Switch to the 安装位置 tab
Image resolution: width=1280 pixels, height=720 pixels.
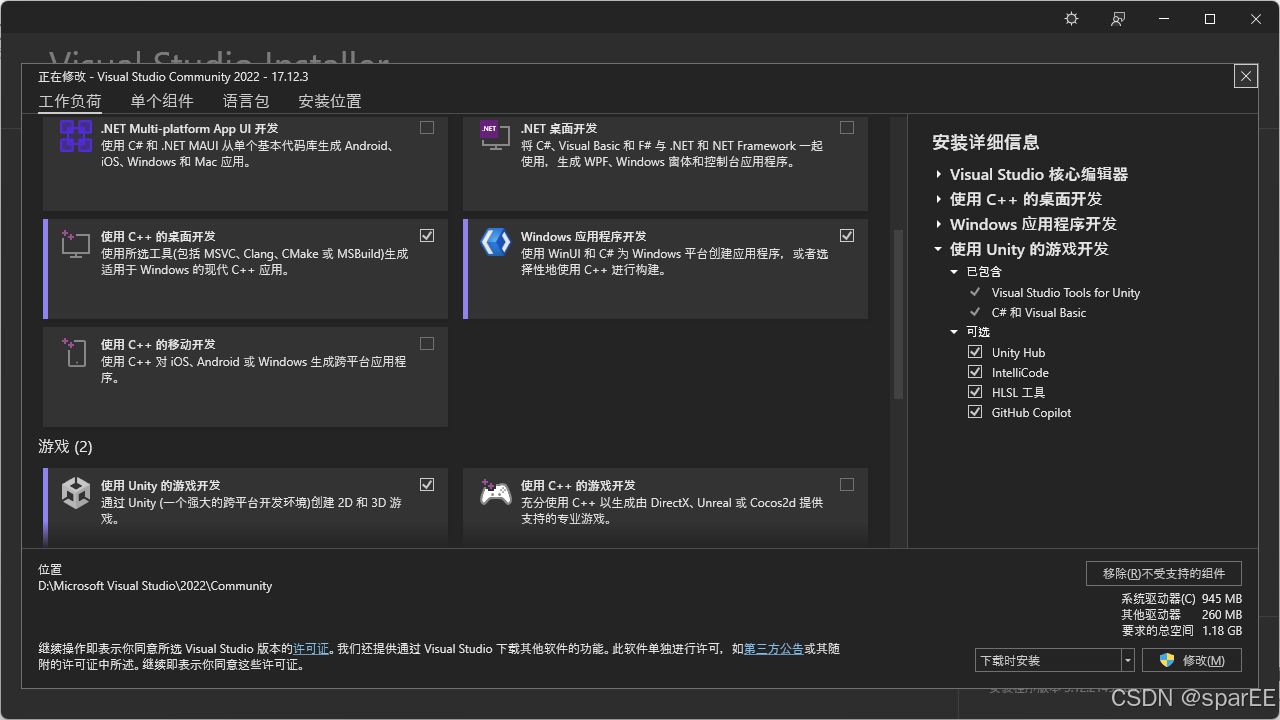330,101
